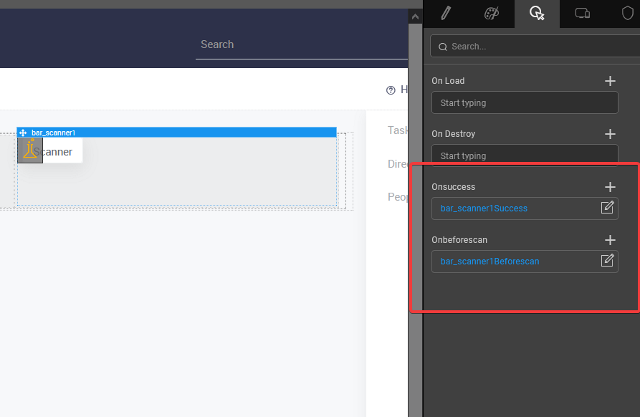The height and width of the screenshot is (417, 640).
Task: Focus the On Destroy input field
Action: tap(524, 156)
